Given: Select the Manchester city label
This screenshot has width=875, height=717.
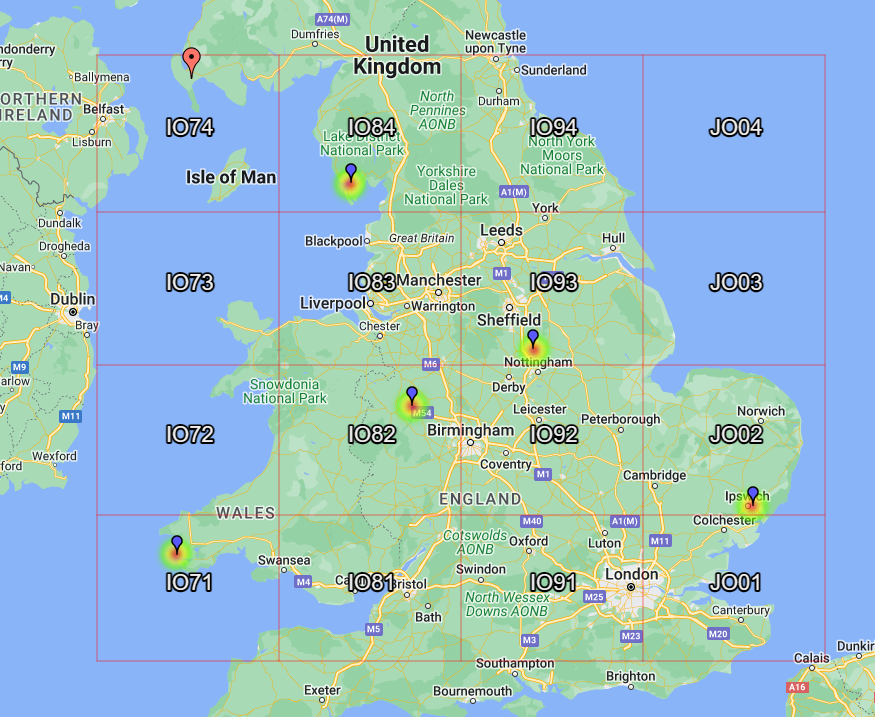Looking at the screenshot, I should point(439,280).
